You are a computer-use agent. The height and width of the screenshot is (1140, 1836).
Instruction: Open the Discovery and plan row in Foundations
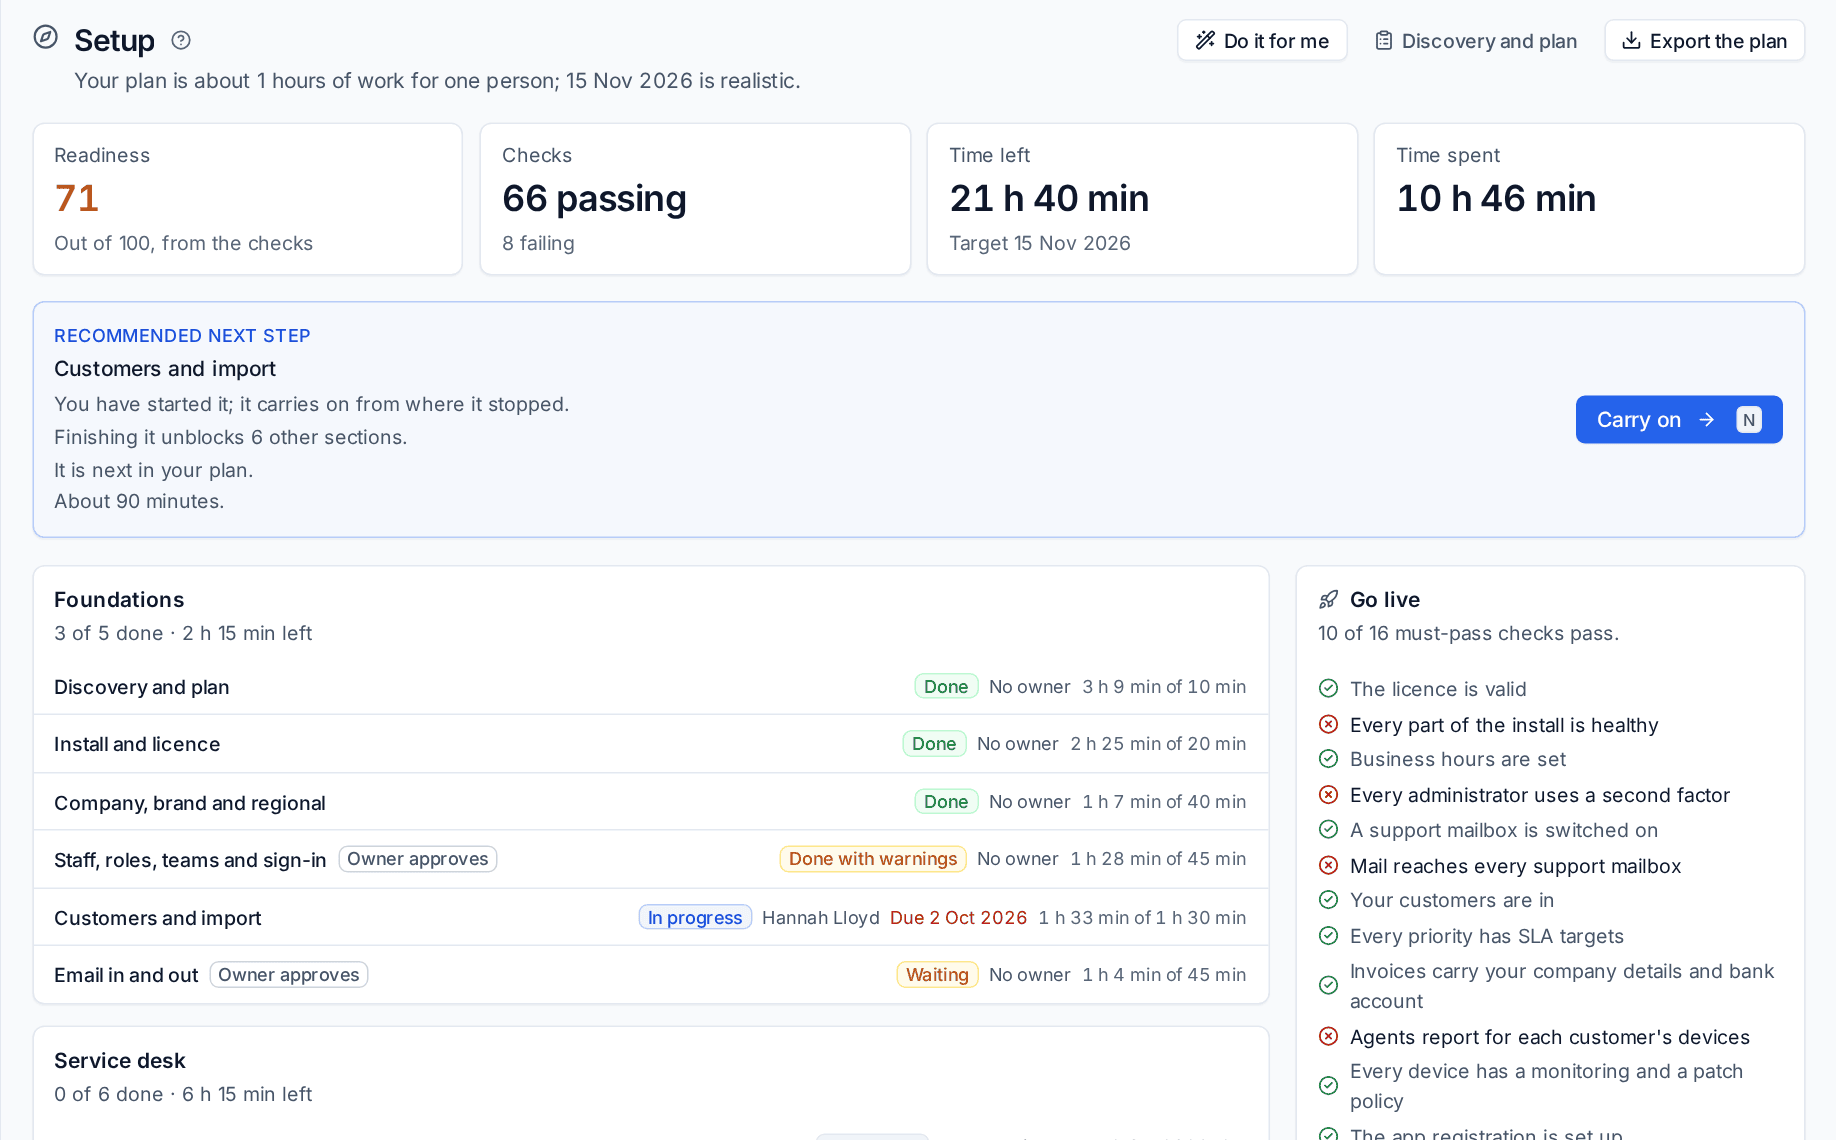[651, 687]
